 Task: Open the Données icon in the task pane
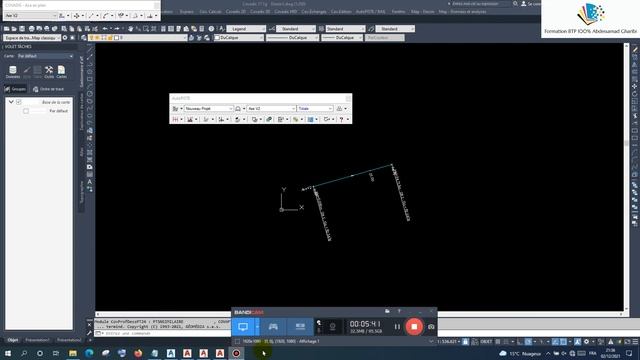tap(13, 71)
